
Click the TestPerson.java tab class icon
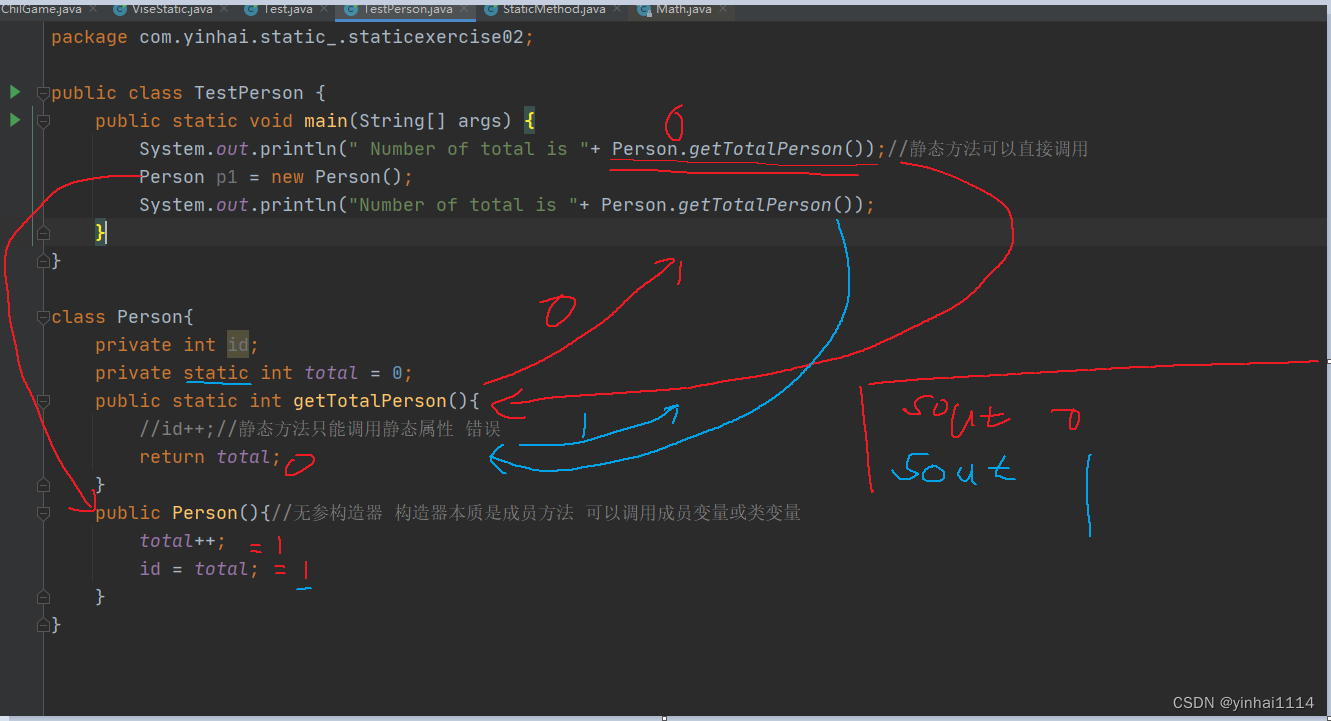coord(351,9)
